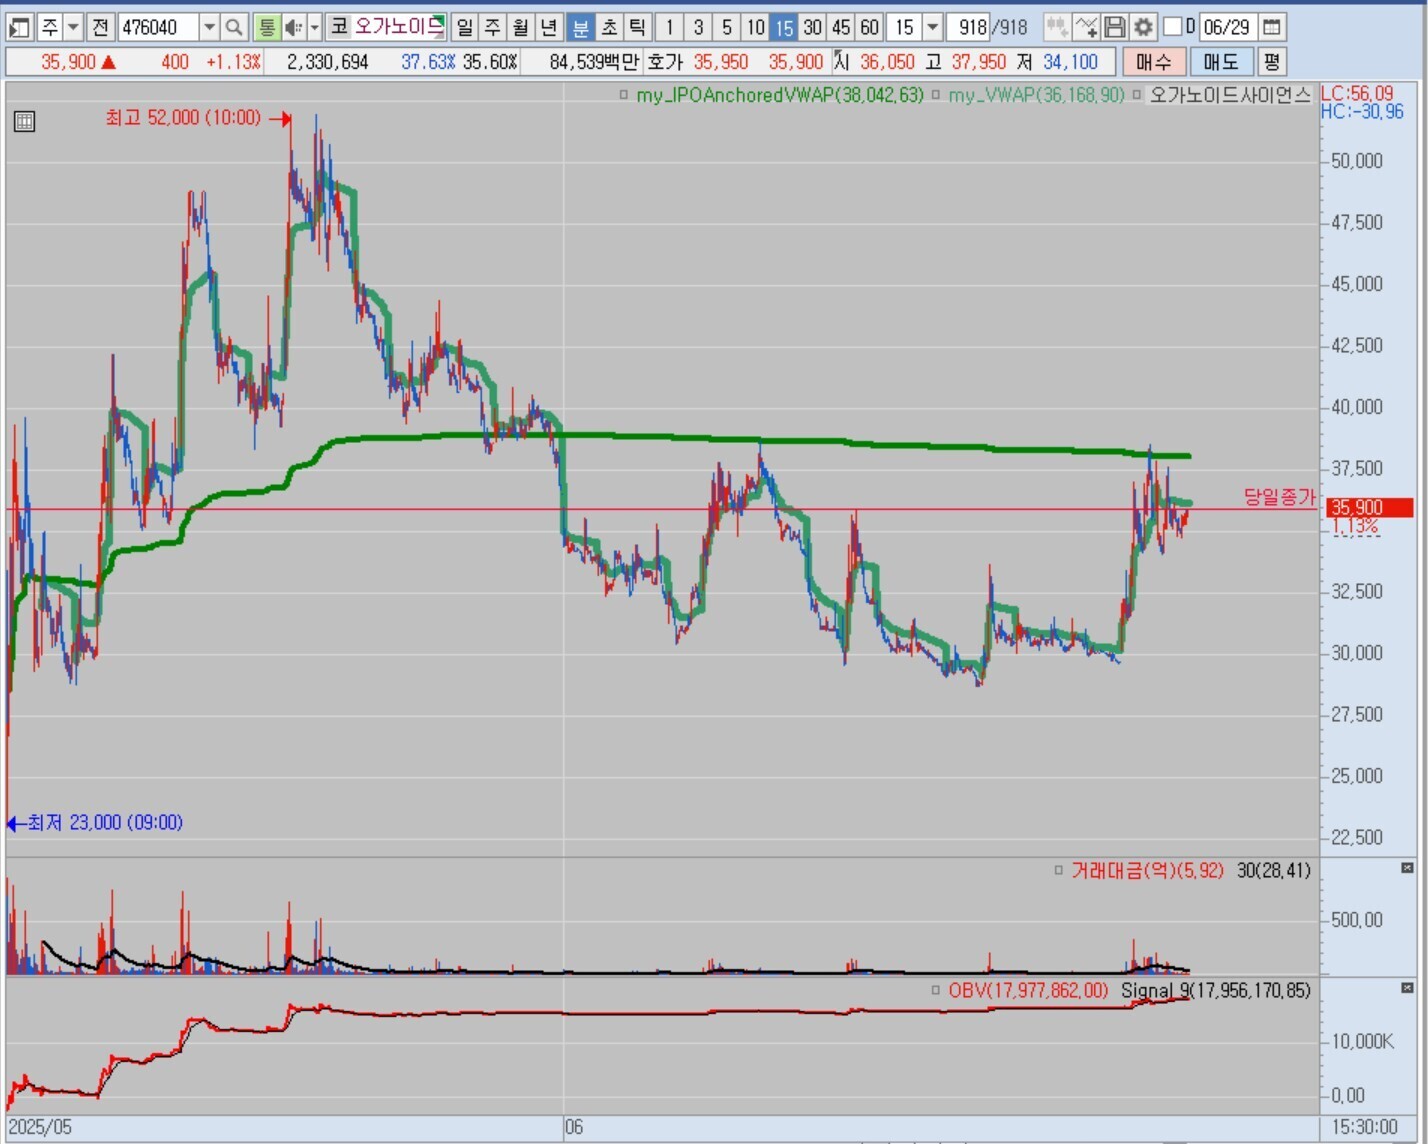Click the date field showing 06/29
This screenshot has height=1144, width=1428.
[x=1227, y=27]
